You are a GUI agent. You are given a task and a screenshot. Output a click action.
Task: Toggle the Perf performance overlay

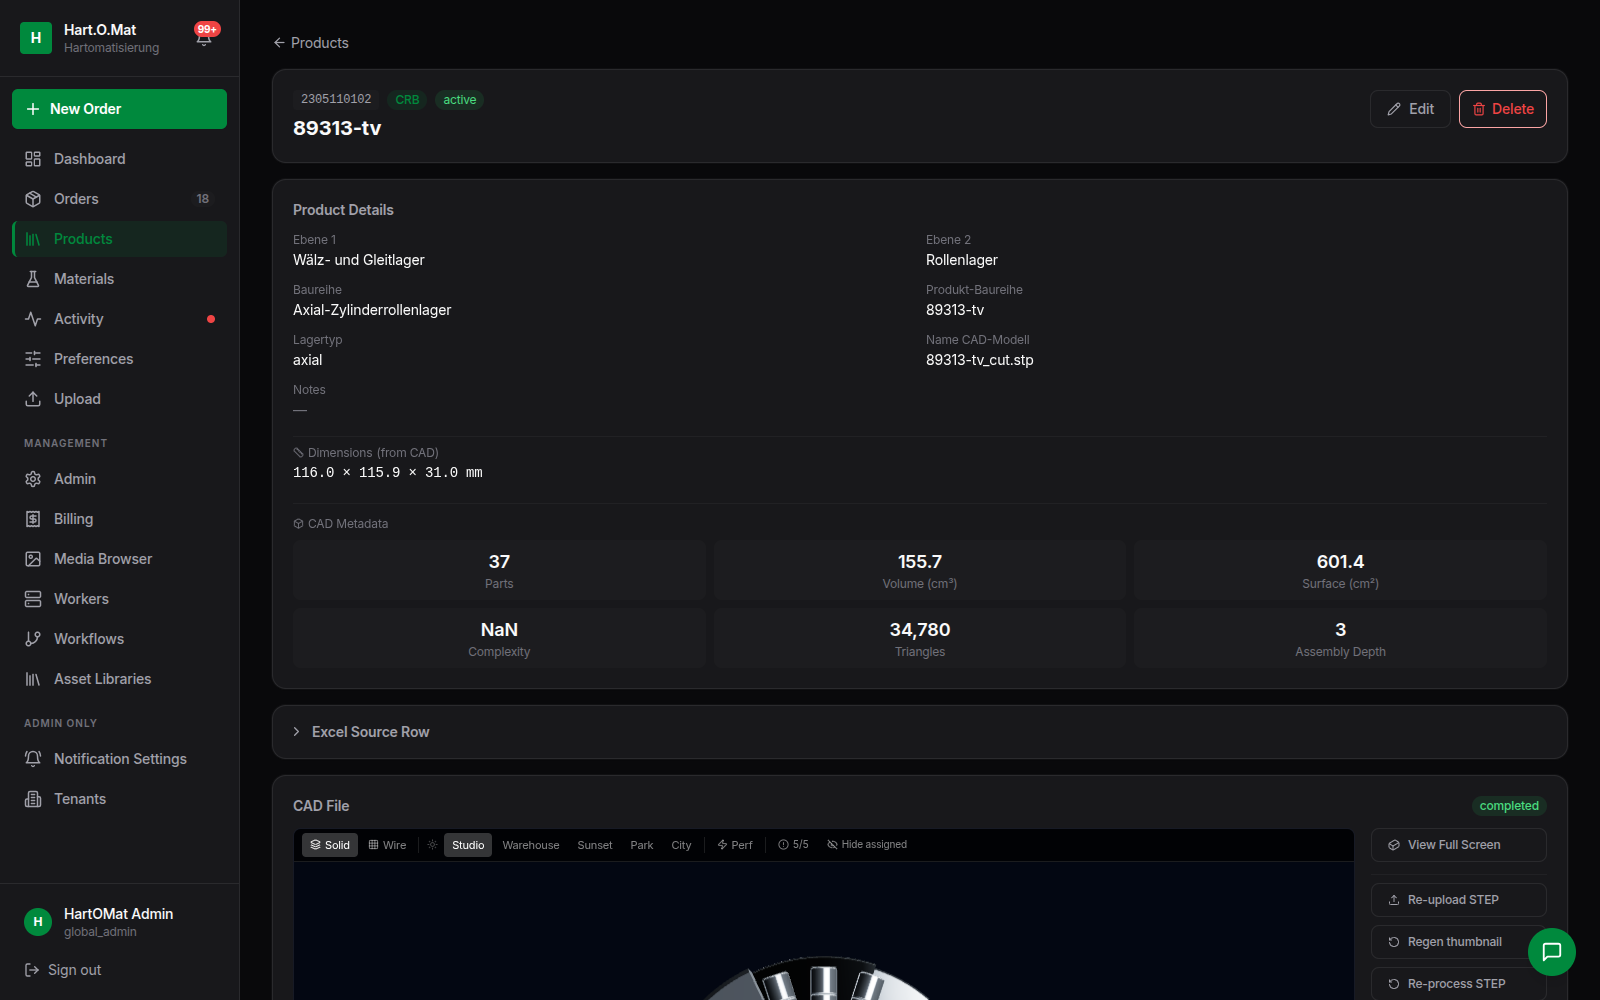pyautogui.click(x=735, y=845)
